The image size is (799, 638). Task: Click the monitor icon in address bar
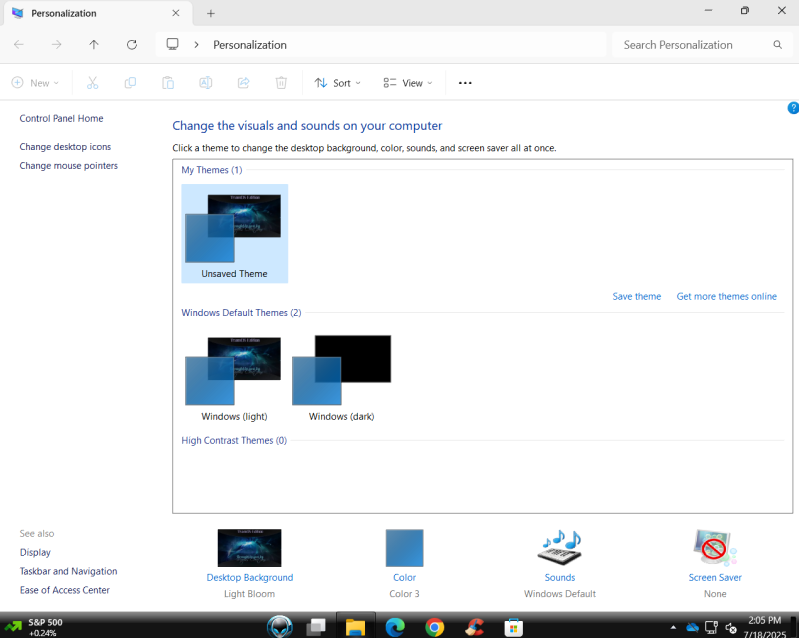(173, 44)
